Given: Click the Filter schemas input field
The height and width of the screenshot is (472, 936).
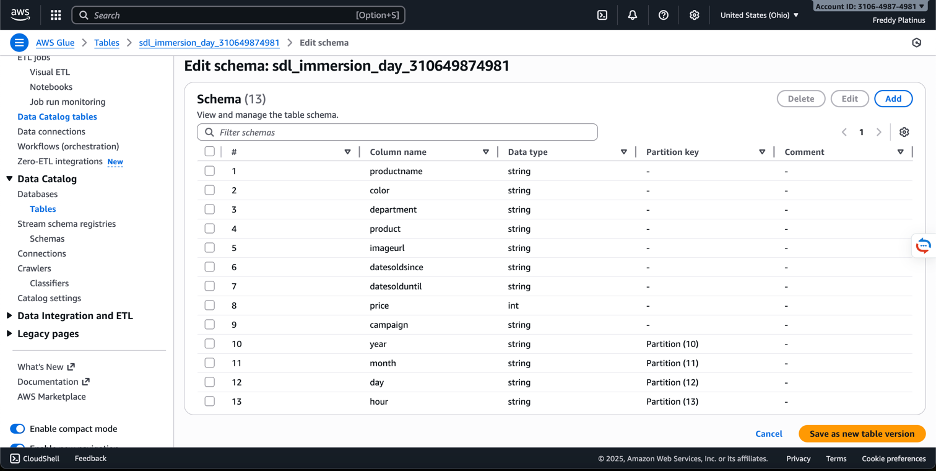Looking at the screenshot, I should click(x=397, y=132).
